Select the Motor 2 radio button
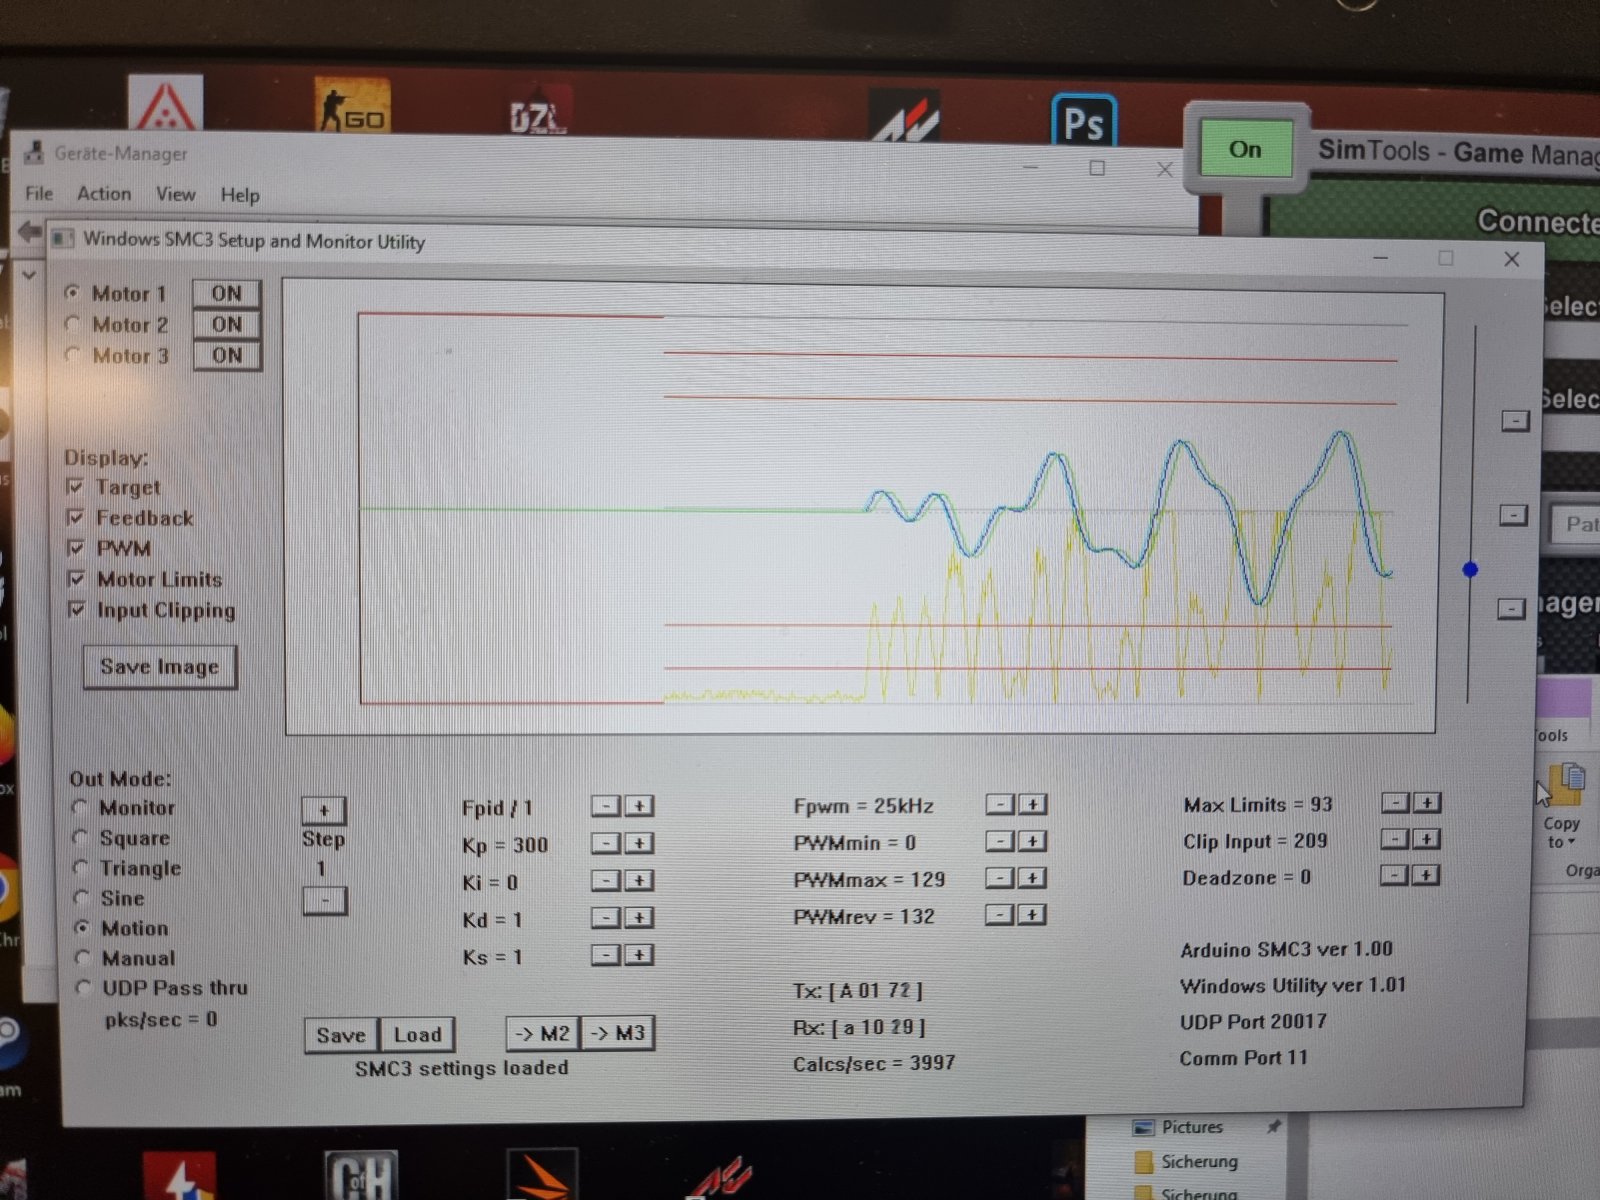The image size is (1600, 1200). [x=72, y=324]
